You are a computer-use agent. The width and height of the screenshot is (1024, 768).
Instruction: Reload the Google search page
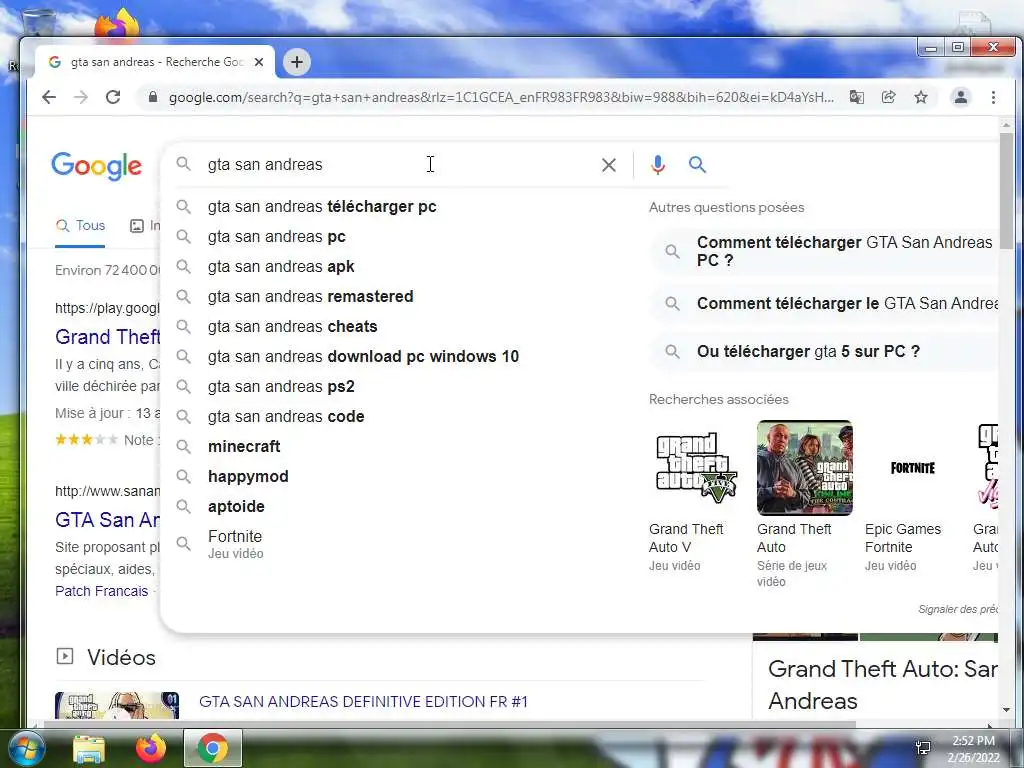[x=113, y=97]
